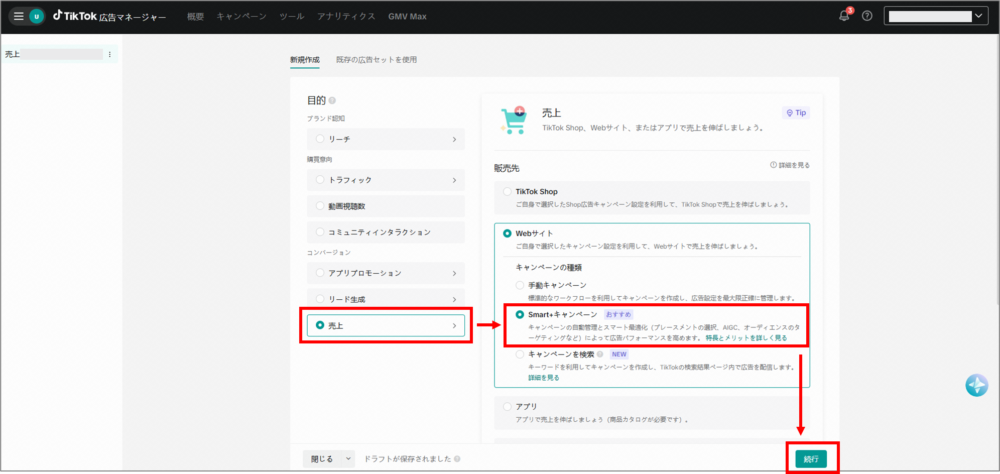Choose the 手動キャンペーン campaign type
The width and height of the screenshot is (1000, 474).
520,285
